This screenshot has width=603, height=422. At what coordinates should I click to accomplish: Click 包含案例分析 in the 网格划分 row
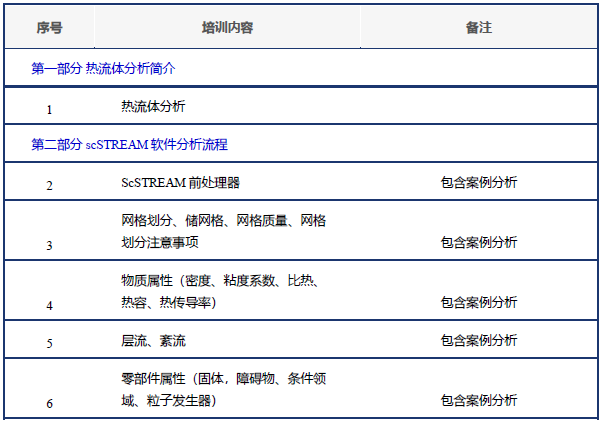click(479, 242)
